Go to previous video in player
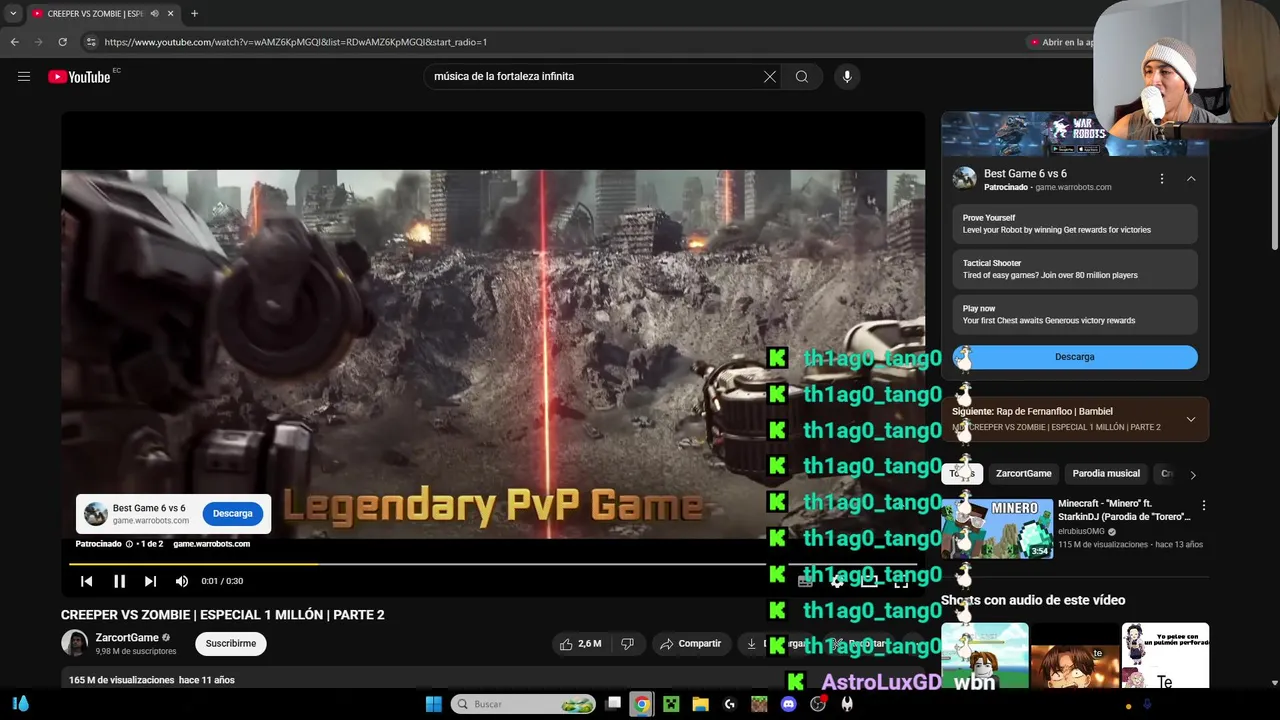 [x=87, y=581]
